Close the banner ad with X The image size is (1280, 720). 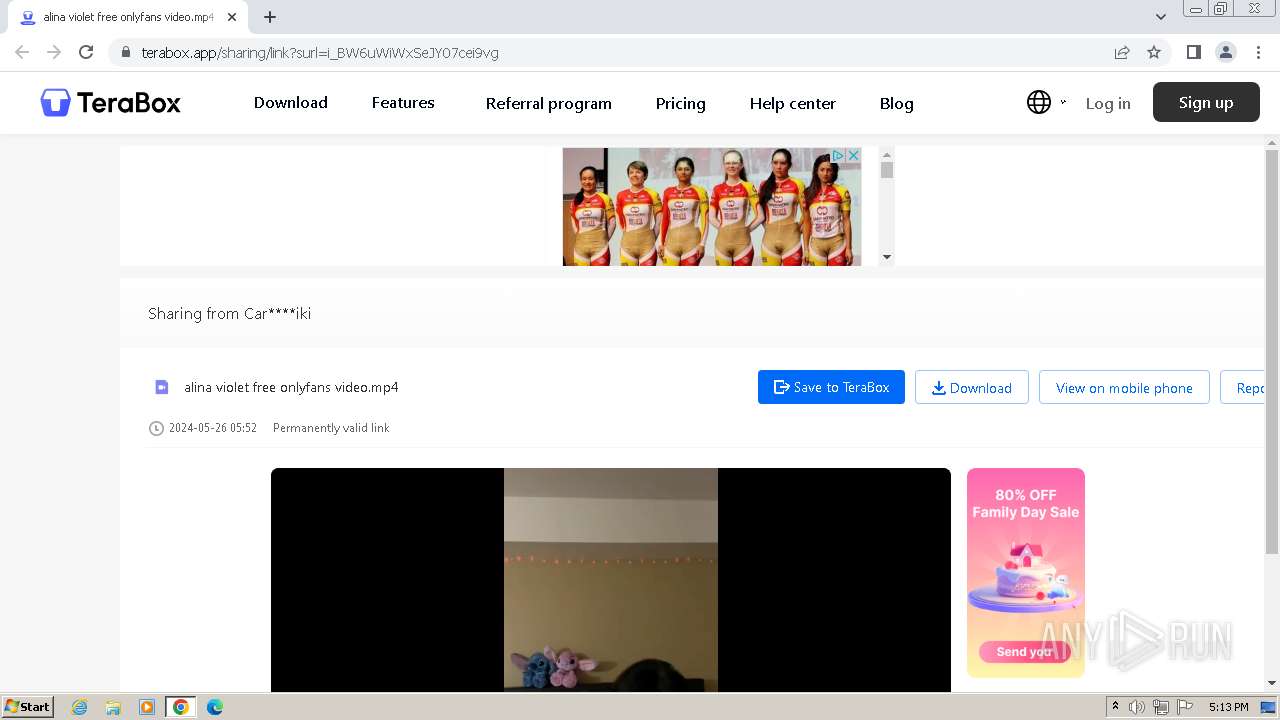(x=854, y=156)
